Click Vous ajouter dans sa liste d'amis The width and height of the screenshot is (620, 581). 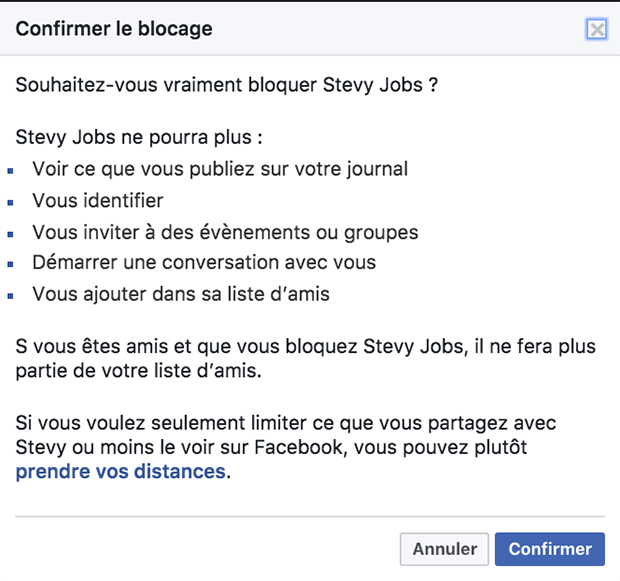tap(181, 295)
